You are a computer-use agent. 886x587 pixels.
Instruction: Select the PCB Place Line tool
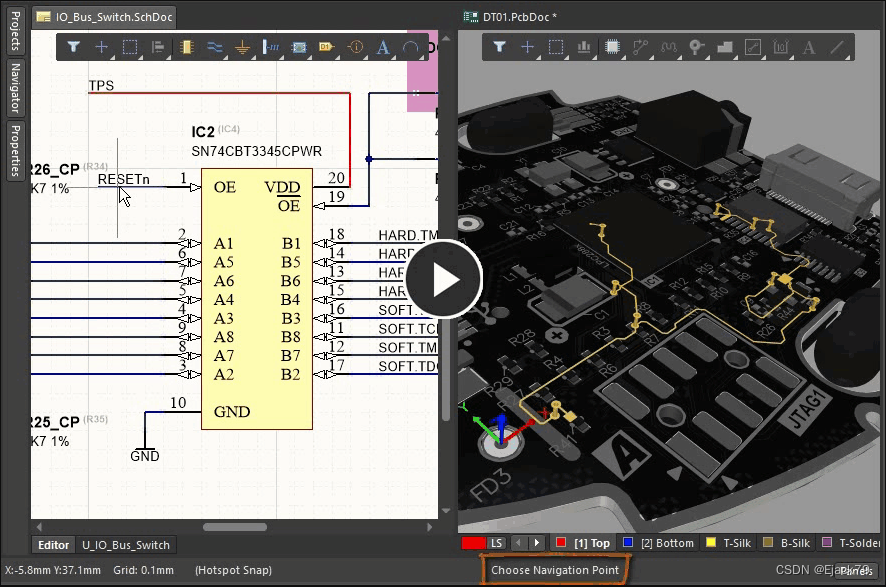(837, 47)
